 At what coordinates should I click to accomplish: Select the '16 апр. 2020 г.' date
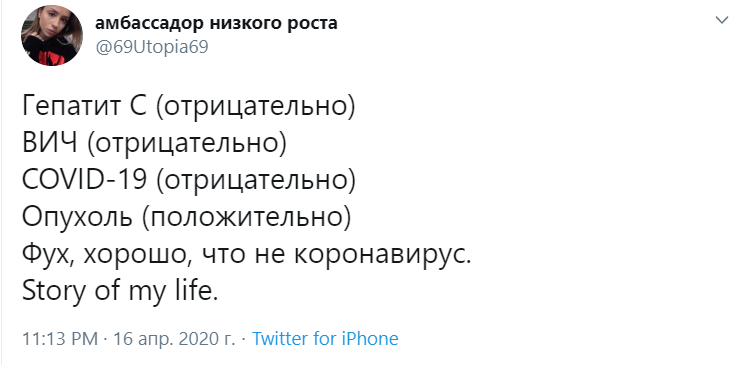[174, 338]
